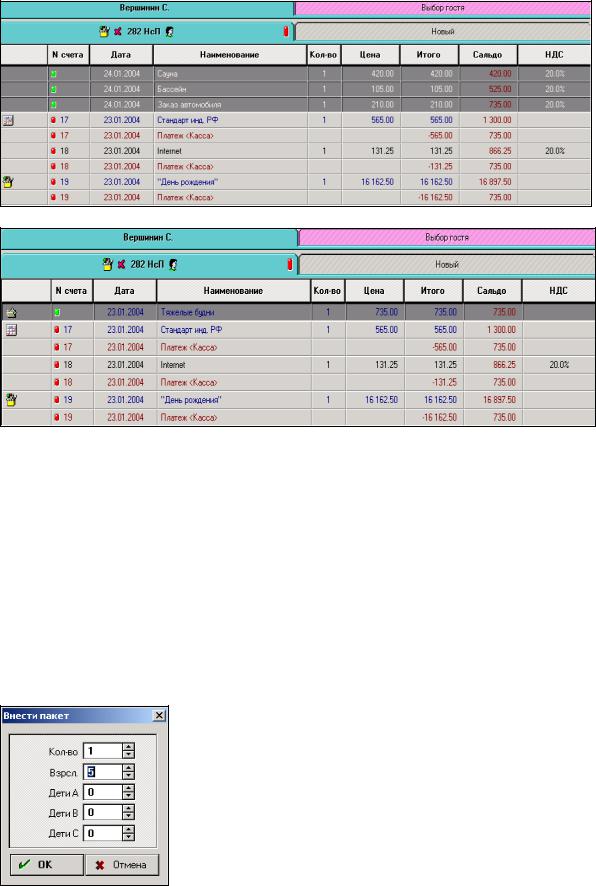
Task: Click calendar icon in upper Стандарт инд. РФ row
Action: click(x=8, y=120)
